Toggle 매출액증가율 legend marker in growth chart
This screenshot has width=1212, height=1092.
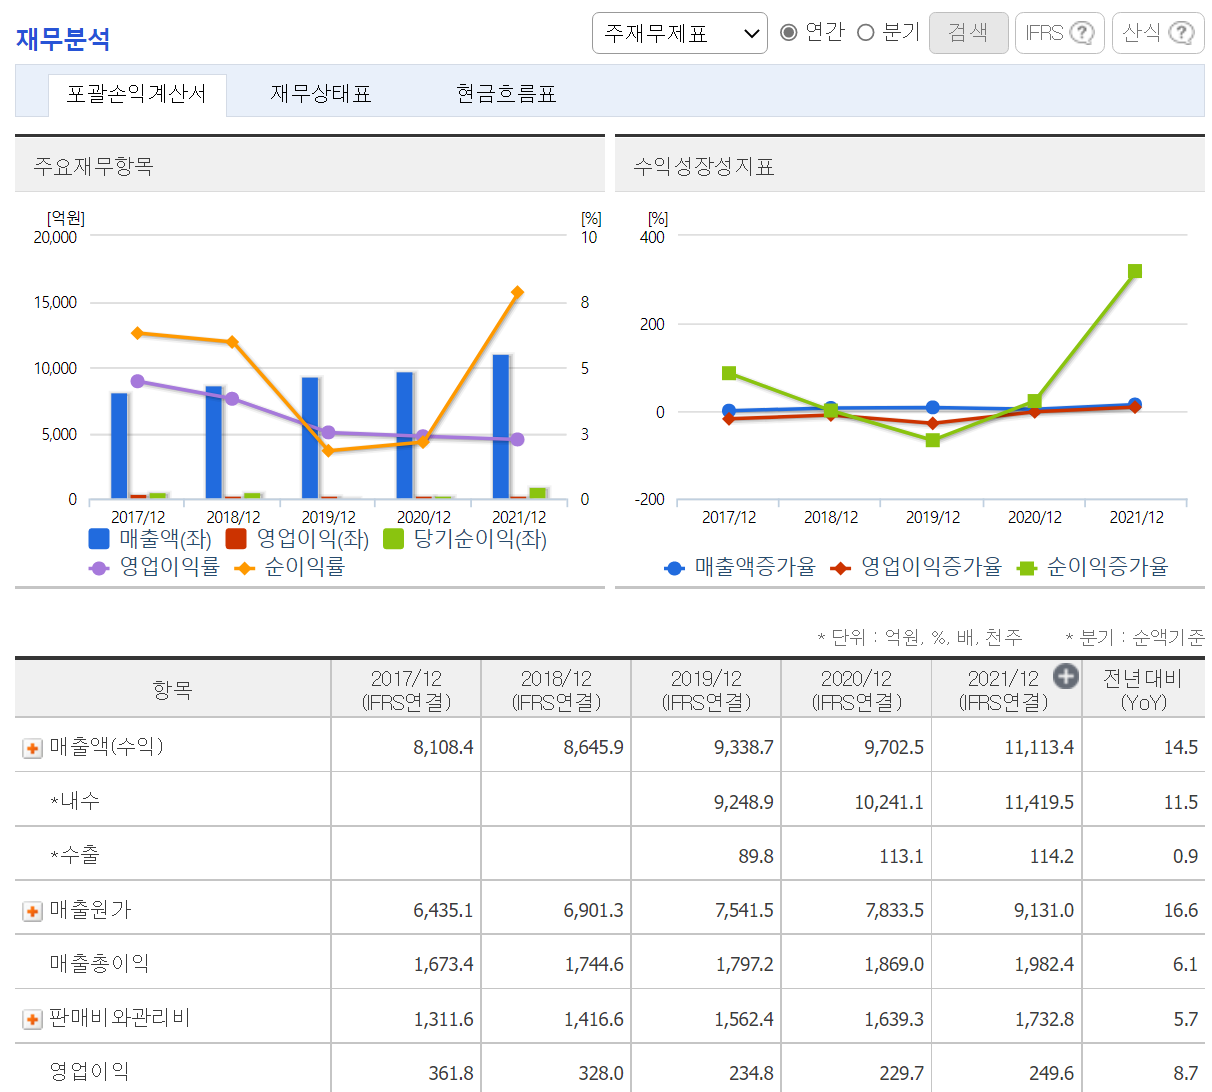click(674, 568)
